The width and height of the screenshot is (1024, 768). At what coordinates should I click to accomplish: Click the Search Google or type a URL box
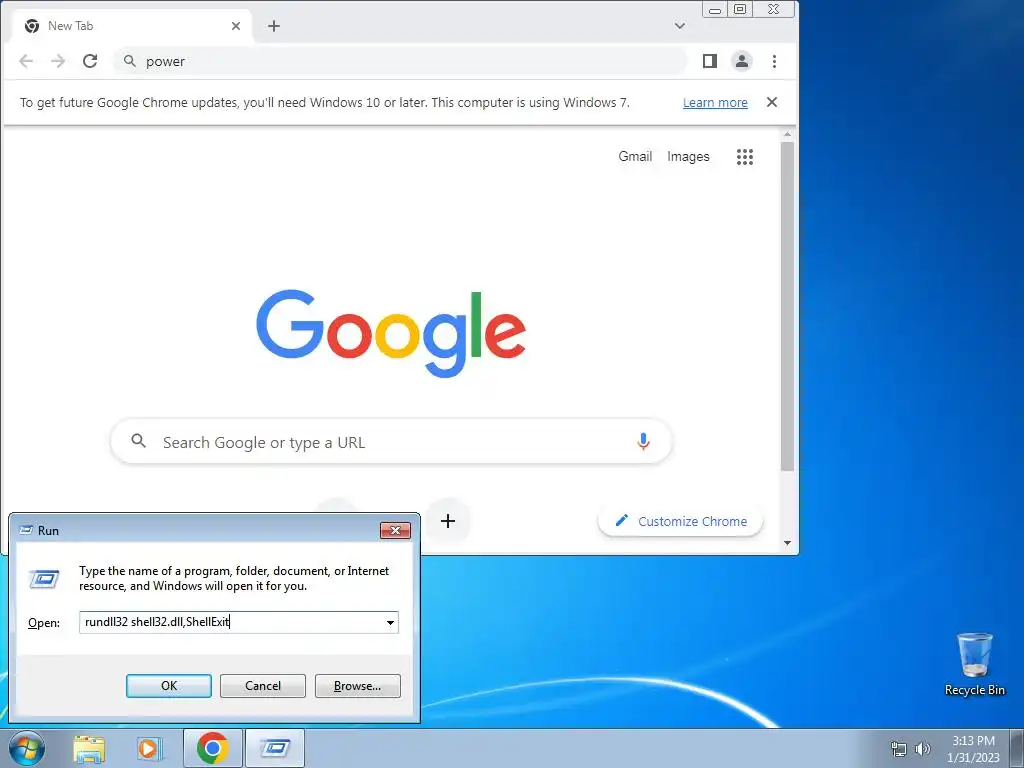point(391,442)
